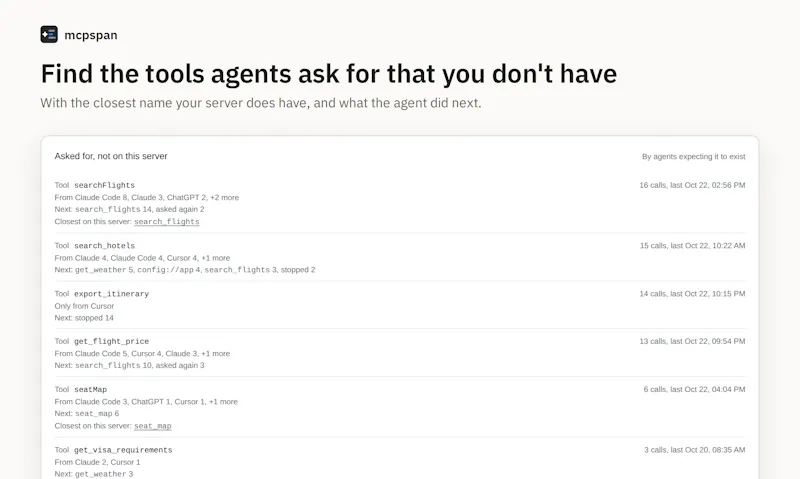The width and height of the screenshot is (800, 479).
Task: Open the mcpspan brand name link
Action: pos(91,35)
